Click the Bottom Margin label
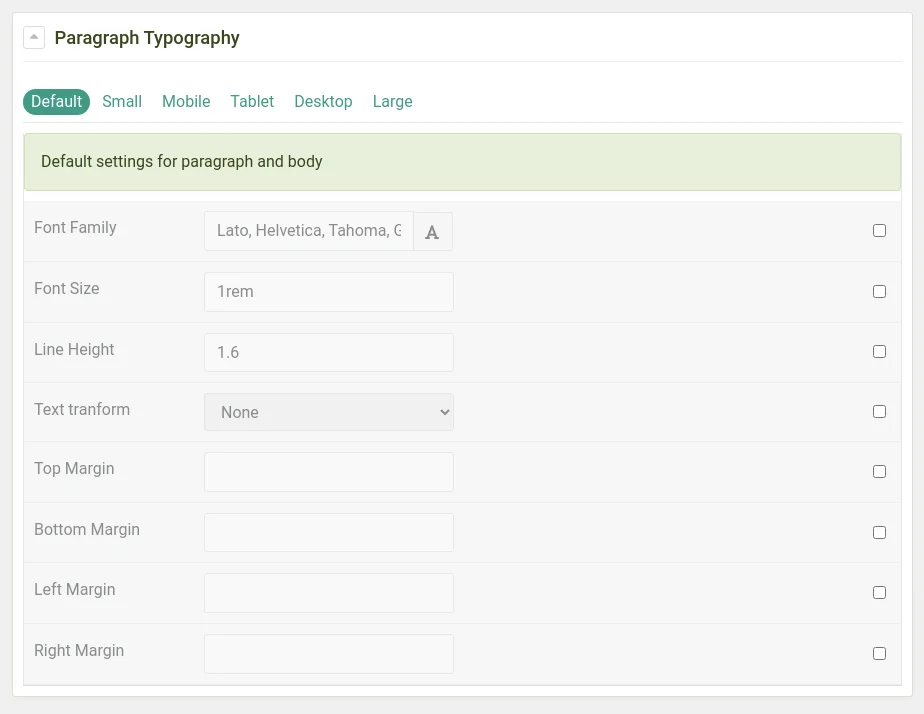The height and width of the screenshot is (714, 924). tap(87, 530)
